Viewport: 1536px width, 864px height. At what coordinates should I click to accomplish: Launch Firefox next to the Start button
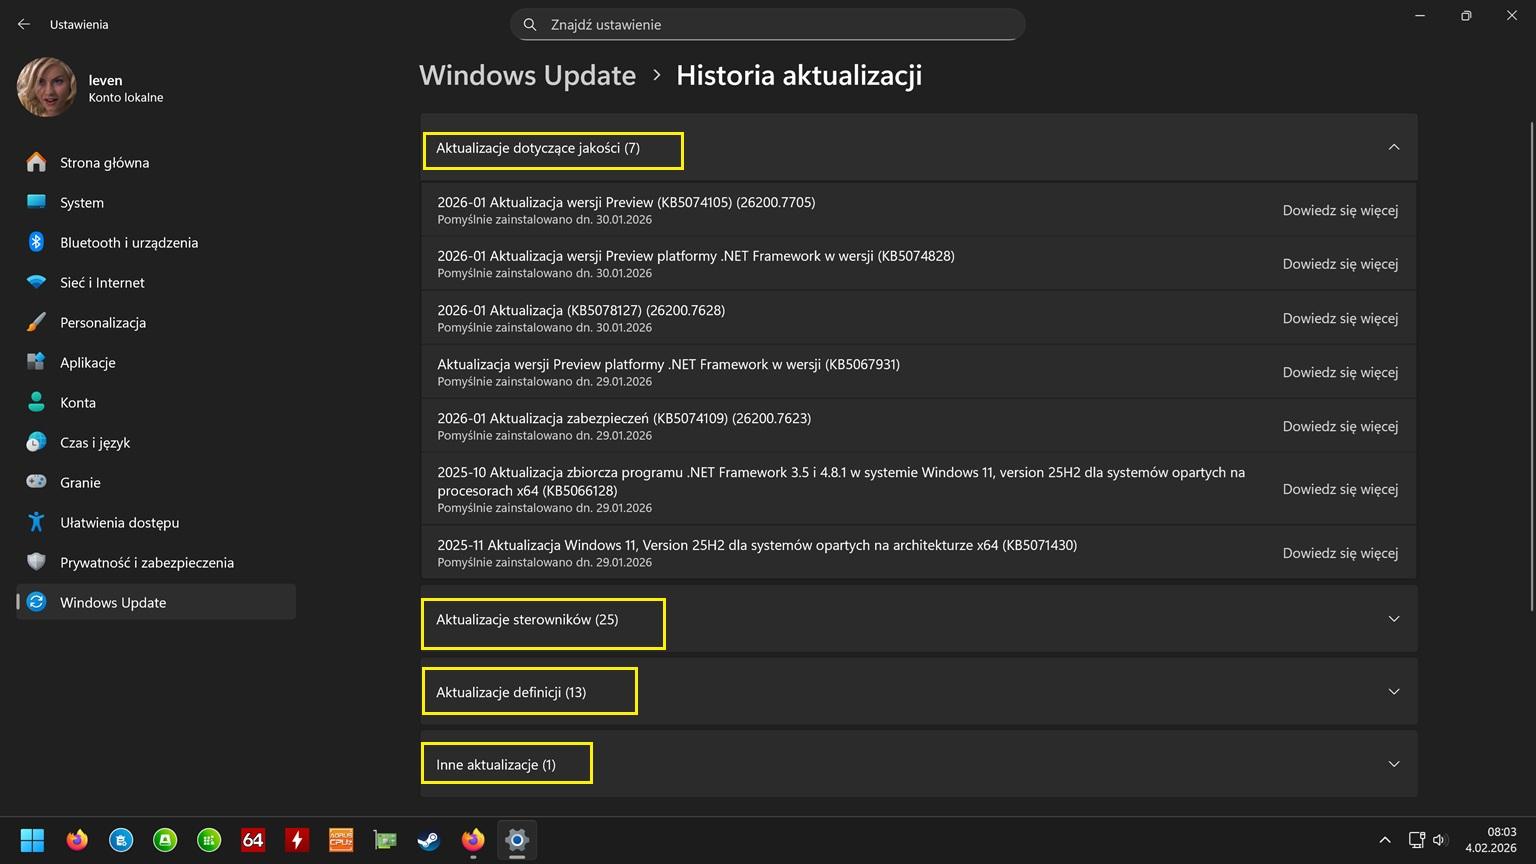pyautogui.click(x=77, y=840)
